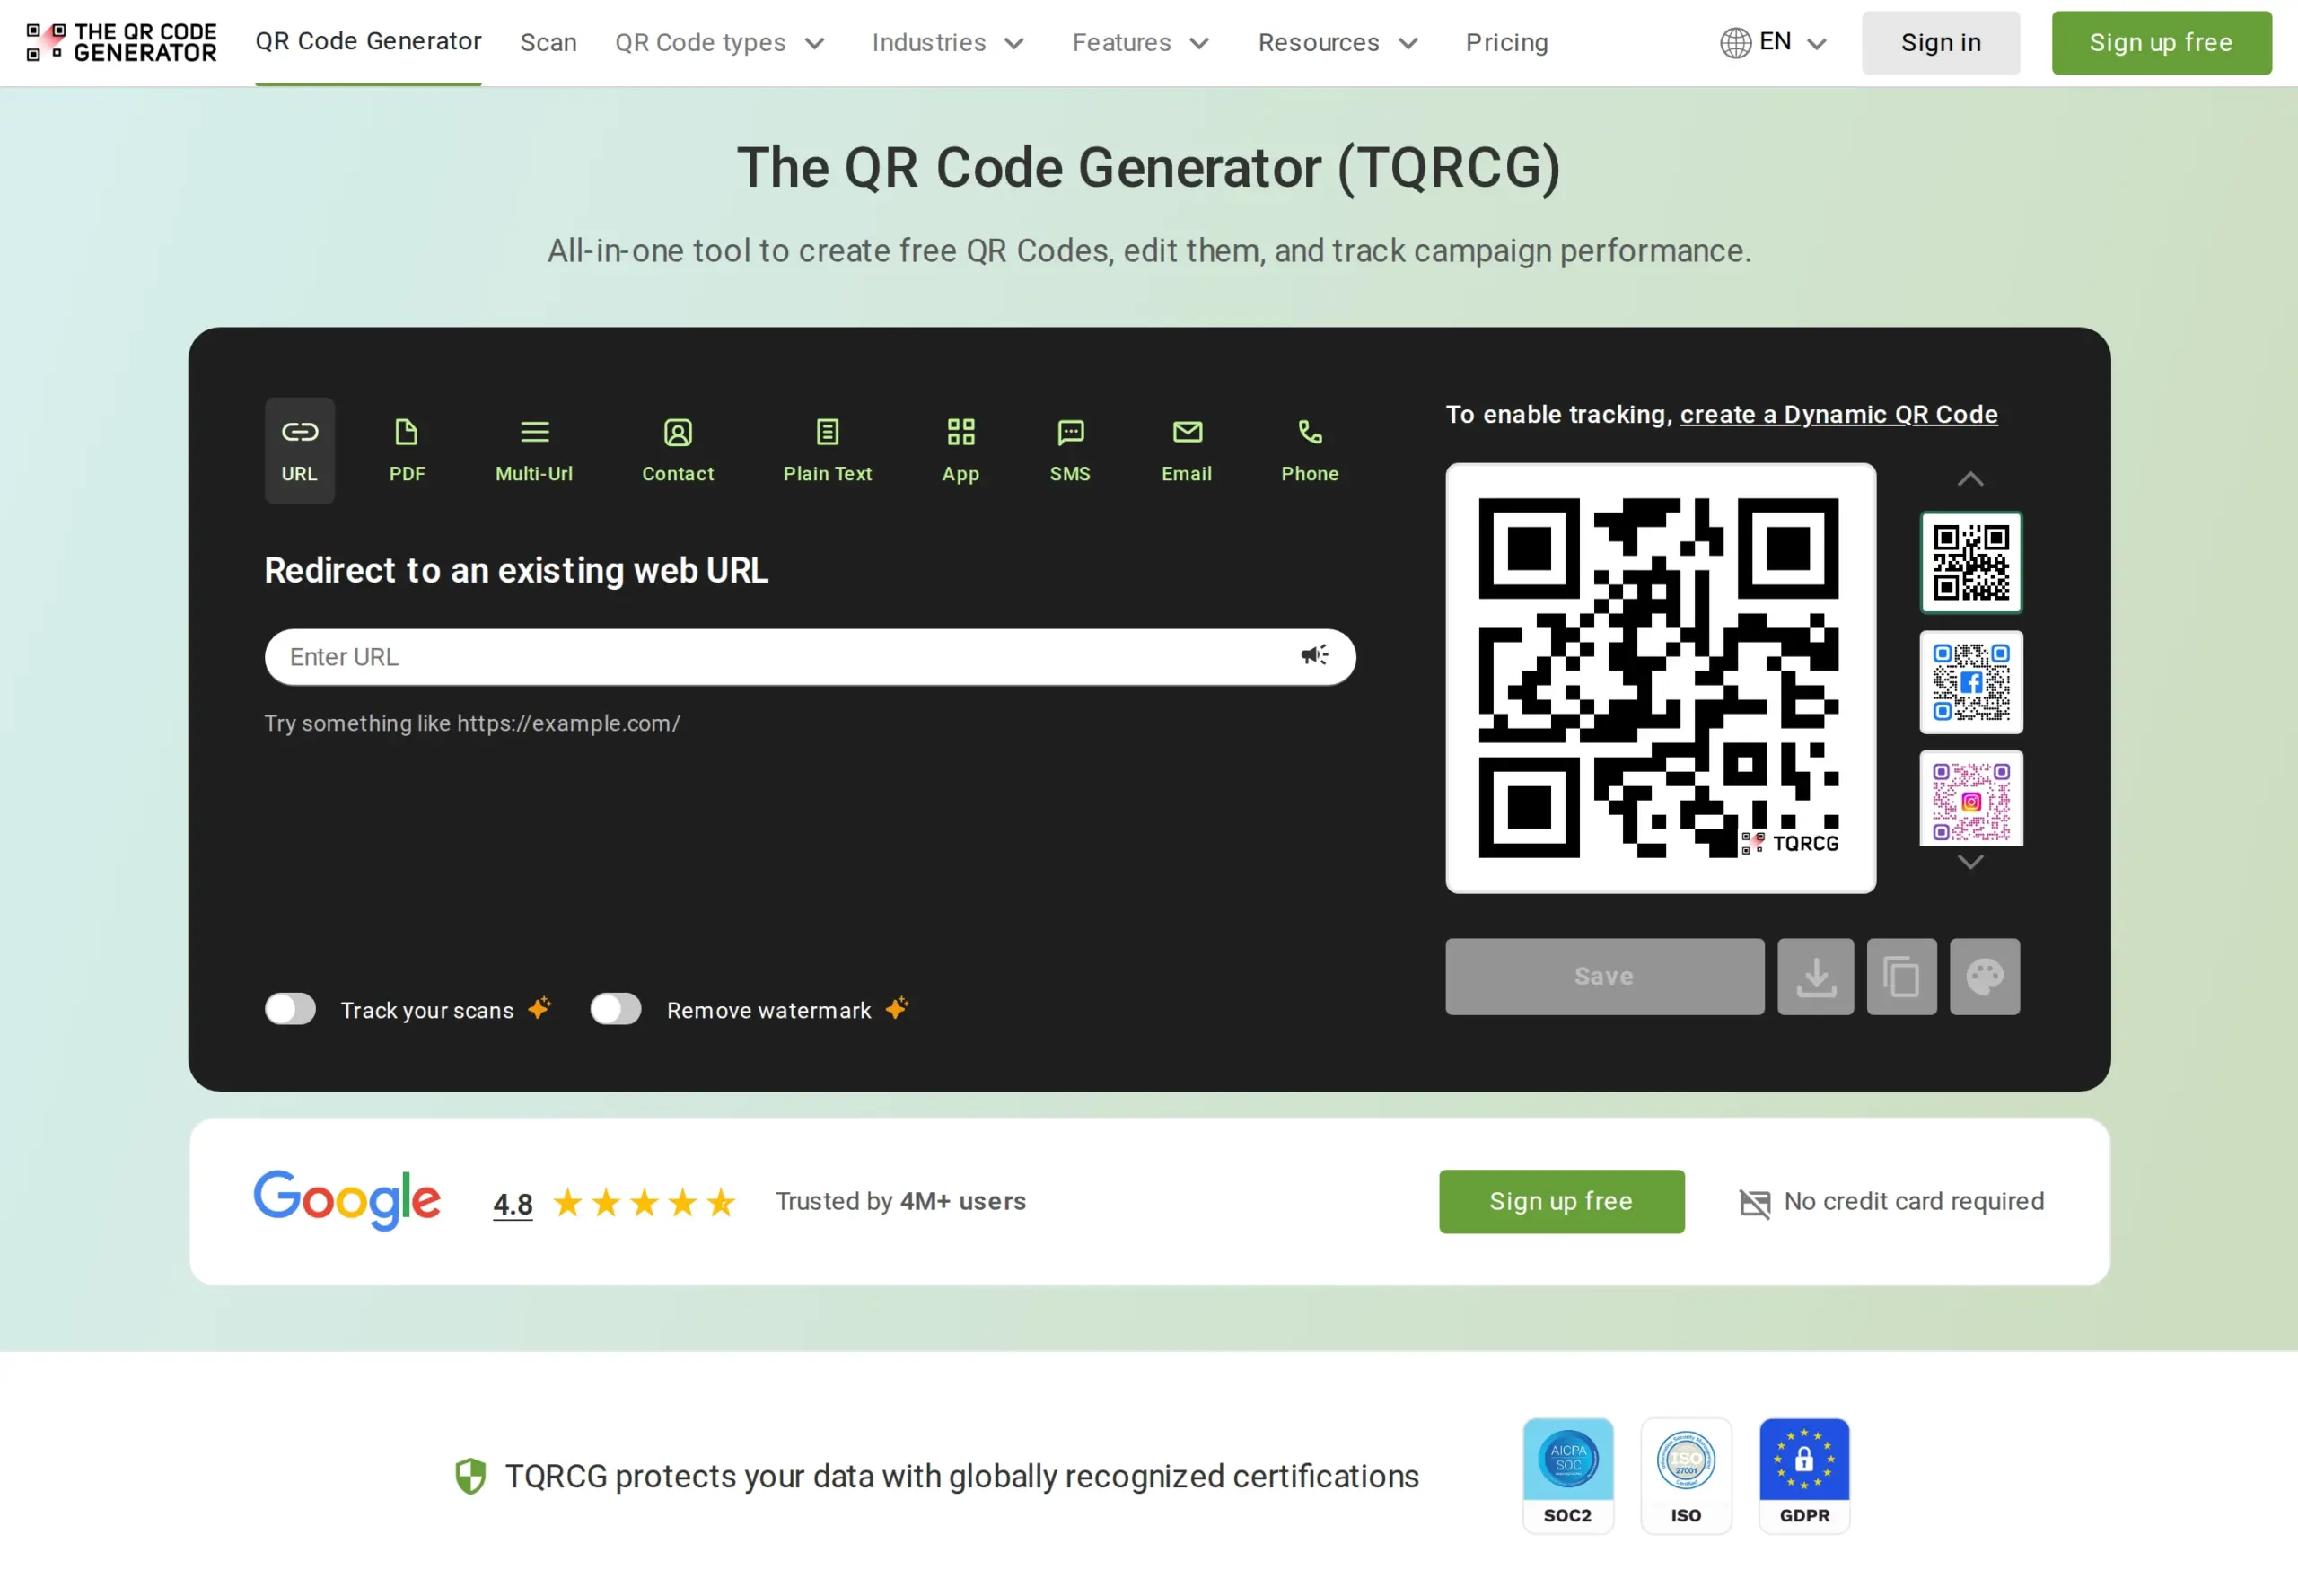Click The QR Code Generator logo
This screenshot has width=2298, height=1596.
point(121,43)
